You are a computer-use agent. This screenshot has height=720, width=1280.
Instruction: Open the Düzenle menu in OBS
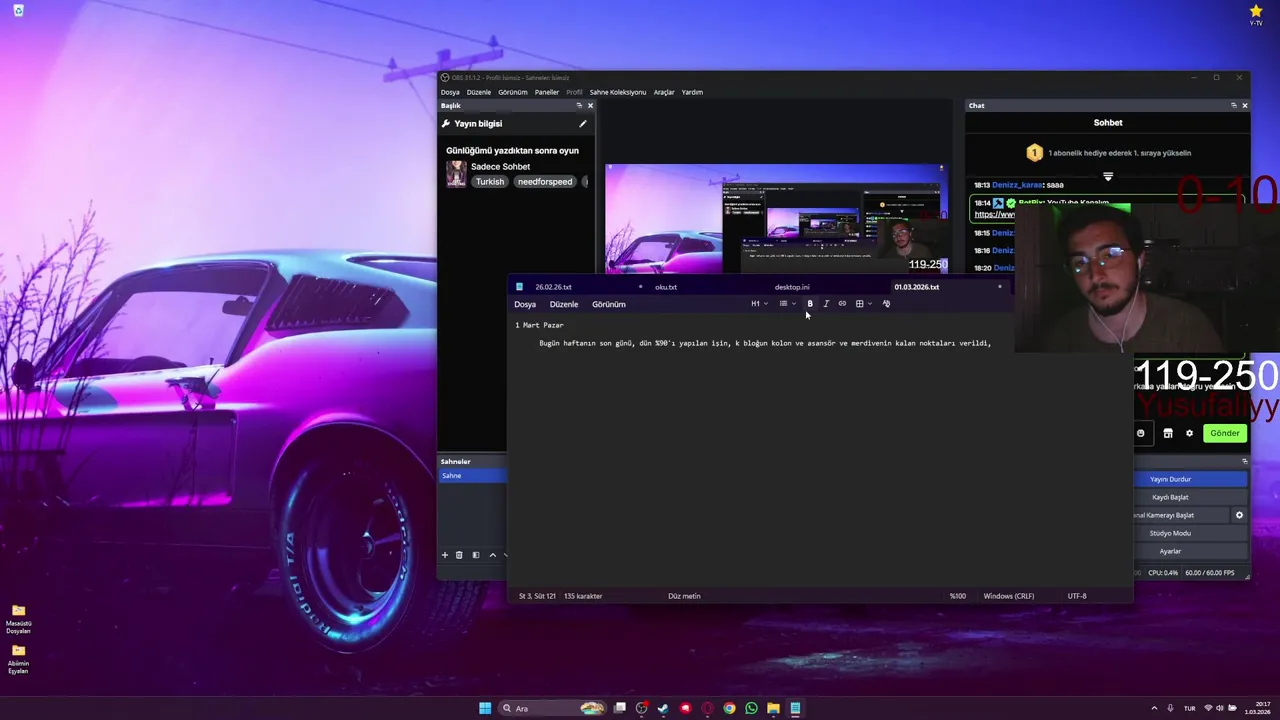479,92
